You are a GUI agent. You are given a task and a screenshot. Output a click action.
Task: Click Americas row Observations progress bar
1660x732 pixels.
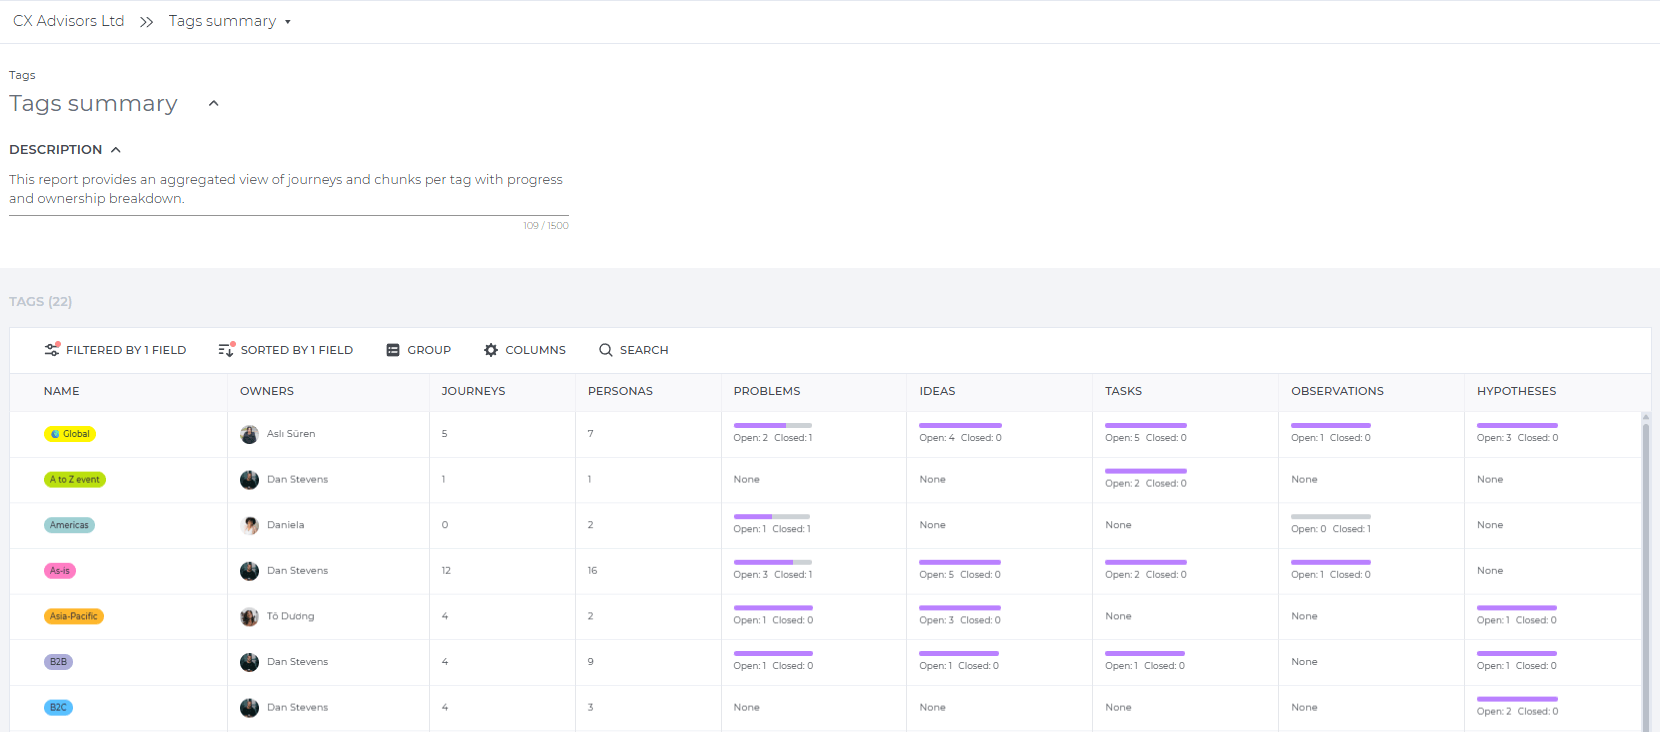tap(1331, 517)
